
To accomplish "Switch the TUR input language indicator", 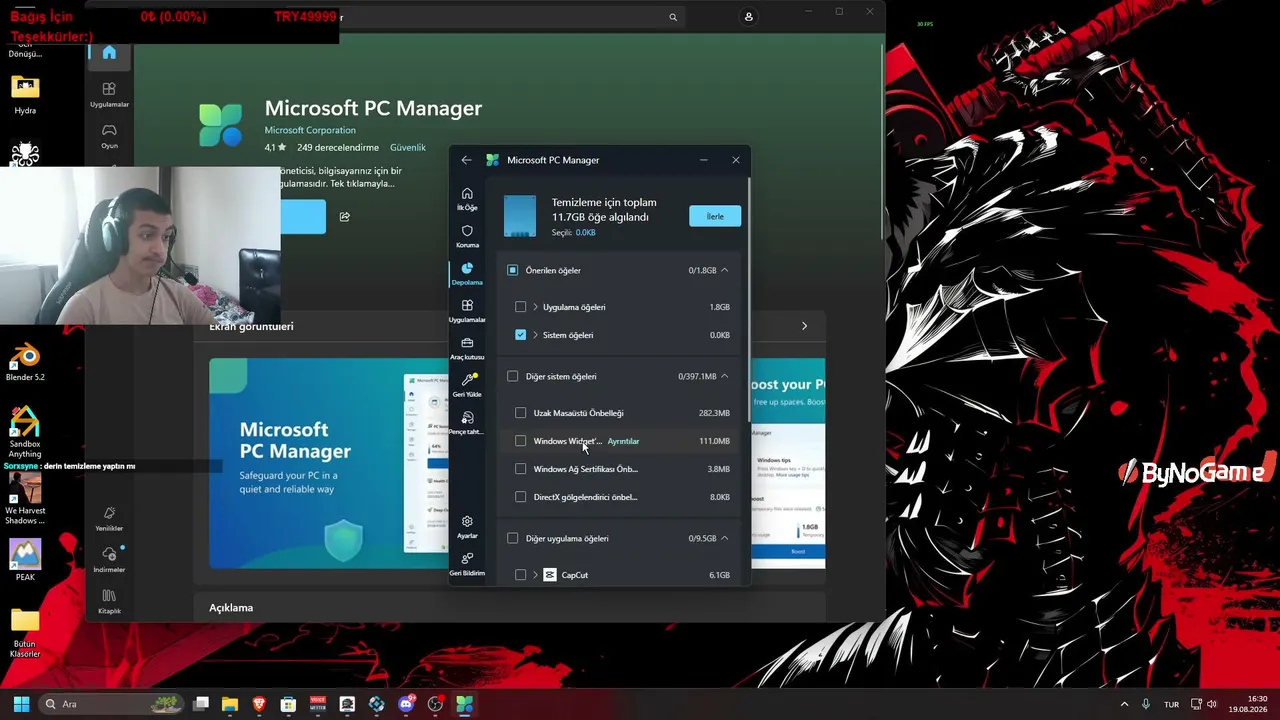I will (x=1171, y=705).
